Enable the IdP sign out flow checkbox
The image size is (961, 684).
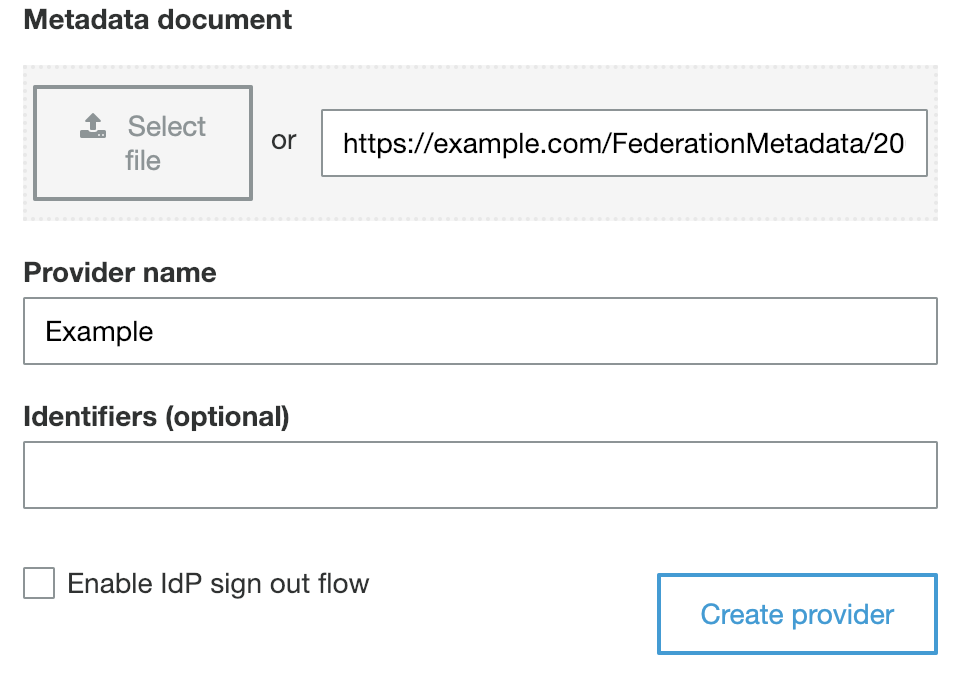click(39, 583)
